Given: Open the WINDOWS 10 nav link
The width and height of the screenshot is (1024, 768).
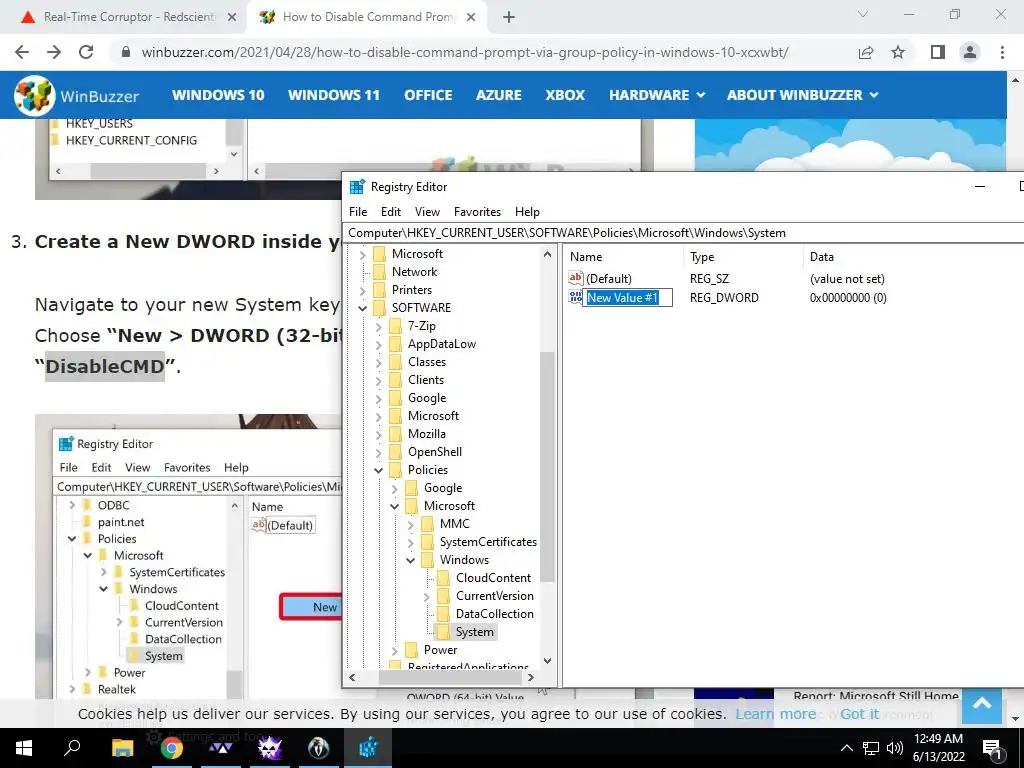Looking at the screenshot, I should click(x=218, y=95).
